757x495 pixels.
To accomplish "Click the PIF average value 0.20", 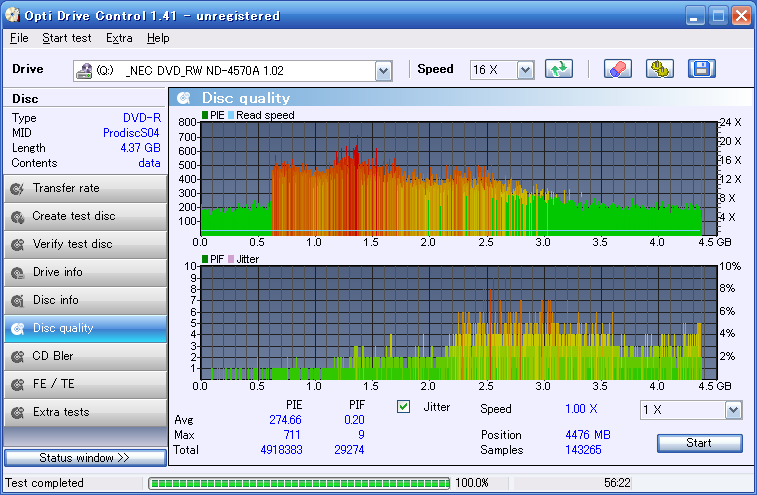I will pos(354,420).
